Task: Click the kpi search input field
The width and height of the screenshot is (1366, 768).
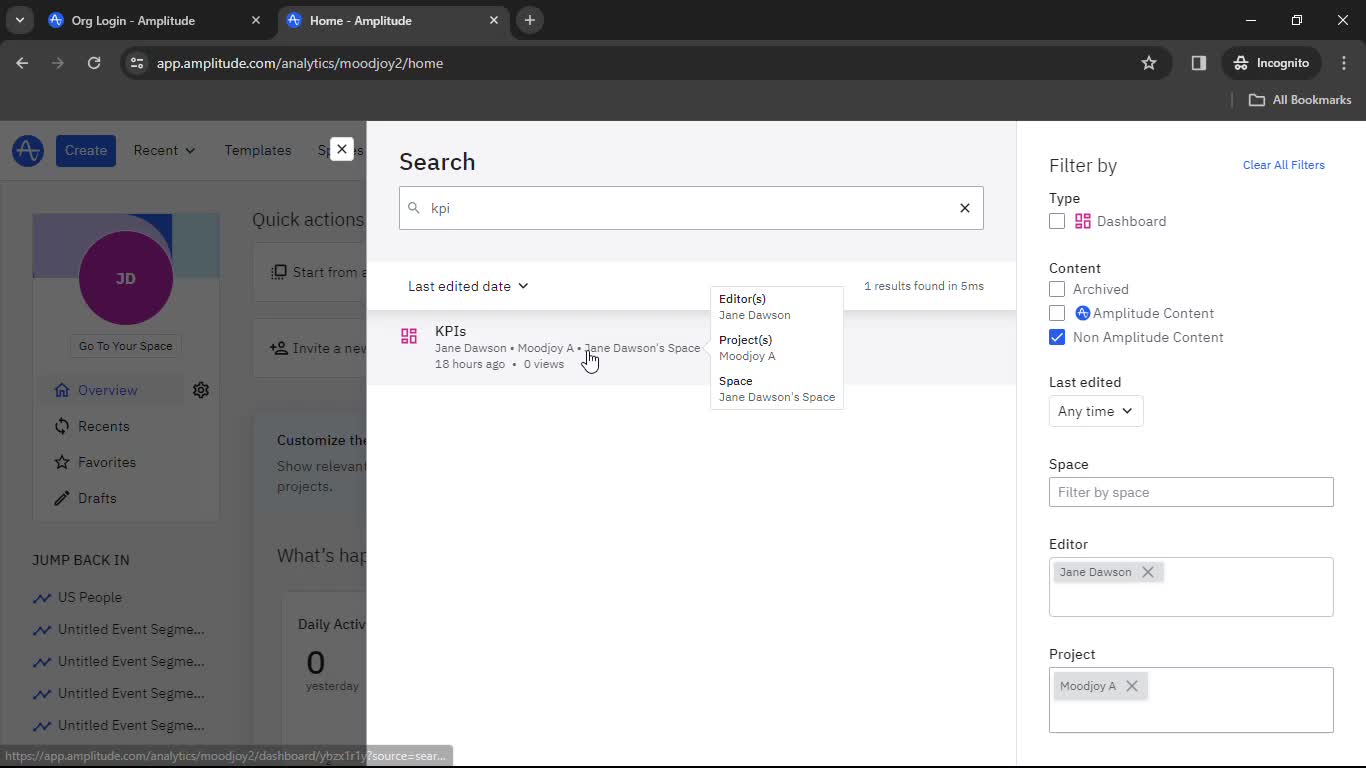Action: (691, 208)
